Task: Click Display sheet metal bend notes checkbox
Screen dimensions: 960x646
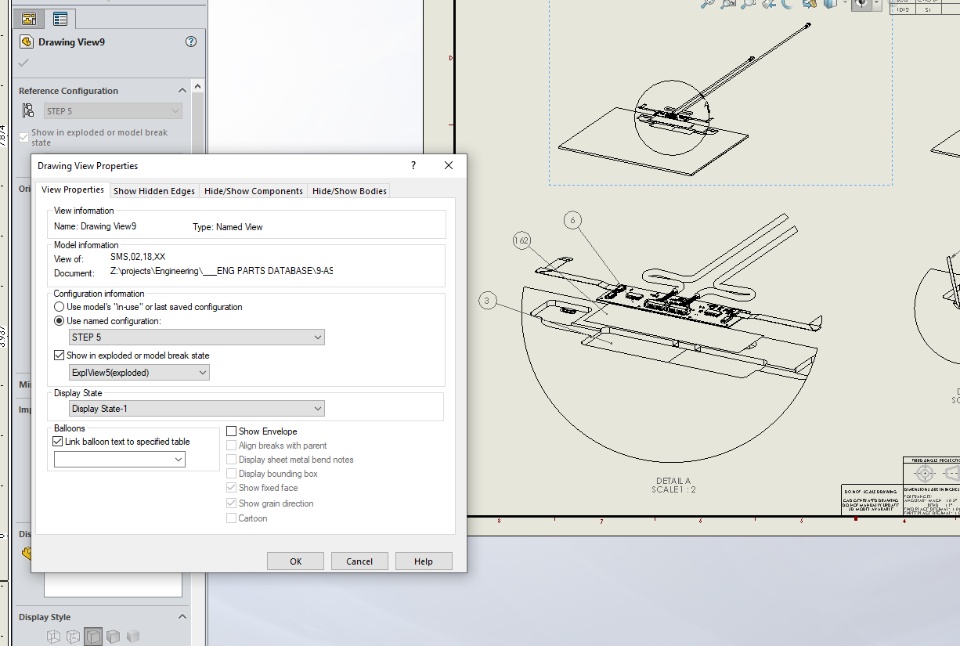Action: (x=231, y=460)
